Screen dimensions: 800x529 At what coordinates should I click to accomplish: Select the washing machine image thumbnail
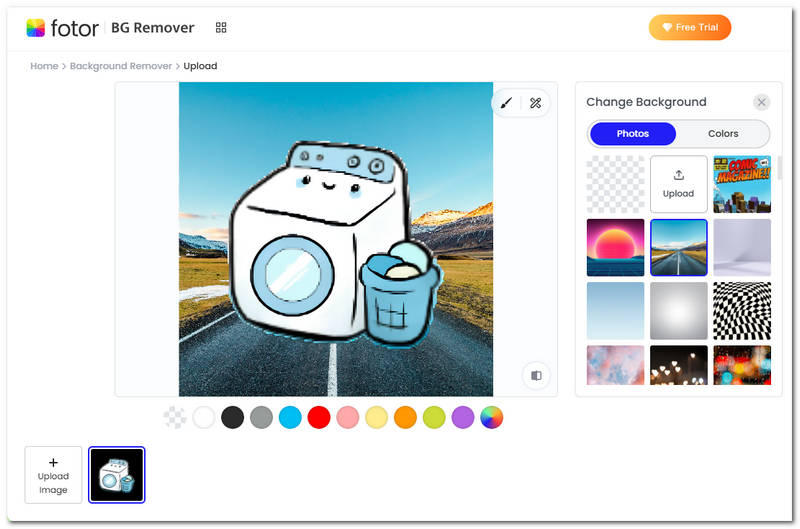click(117, 475)
